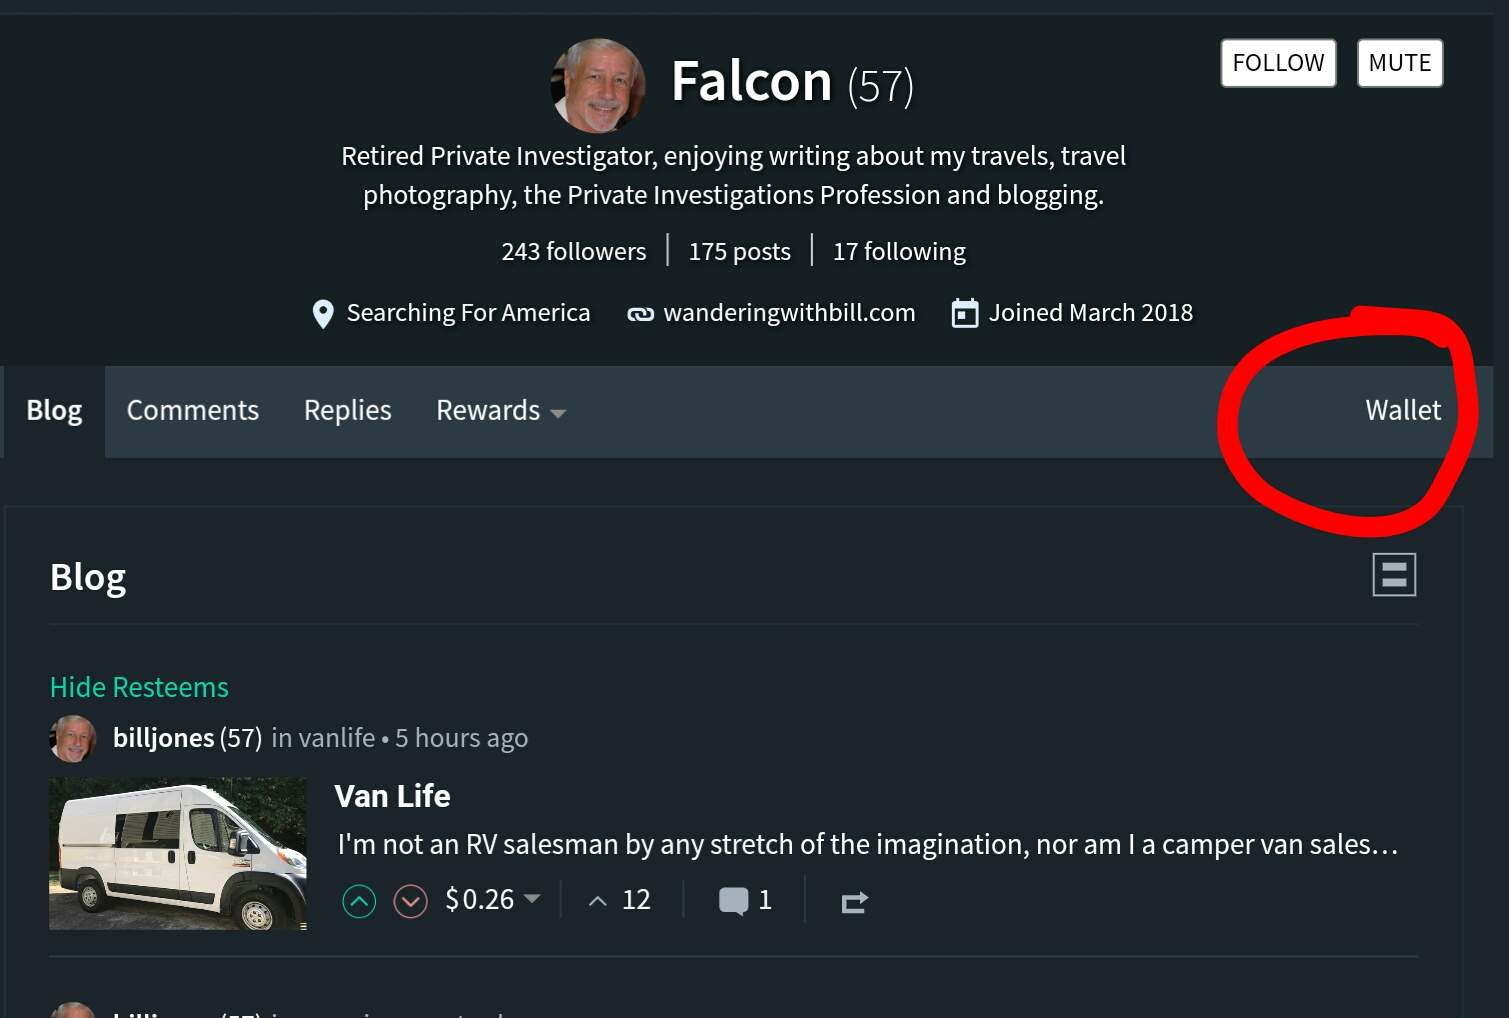Switch to the Replies tab

[x=347, y=411]
